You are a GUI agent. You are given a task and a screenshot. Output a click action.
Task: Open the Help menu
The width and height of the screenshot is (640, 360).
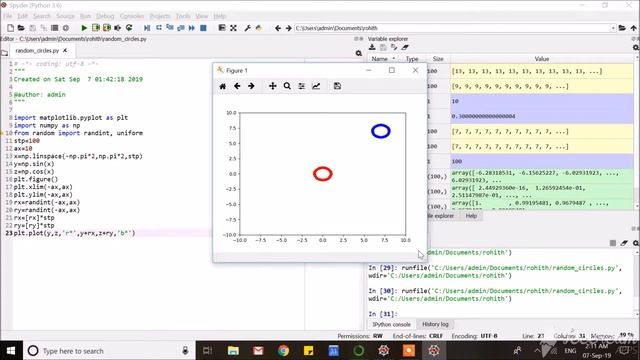click(x=220, y=16)
